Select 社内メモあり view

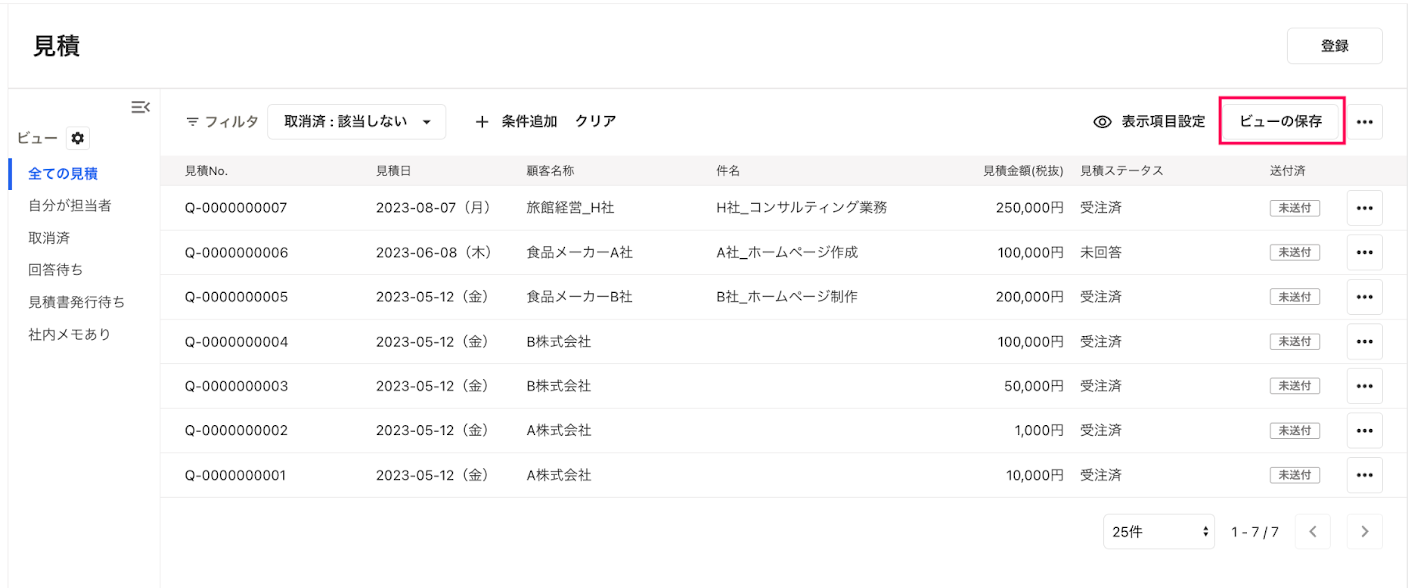tap(70, 334)
